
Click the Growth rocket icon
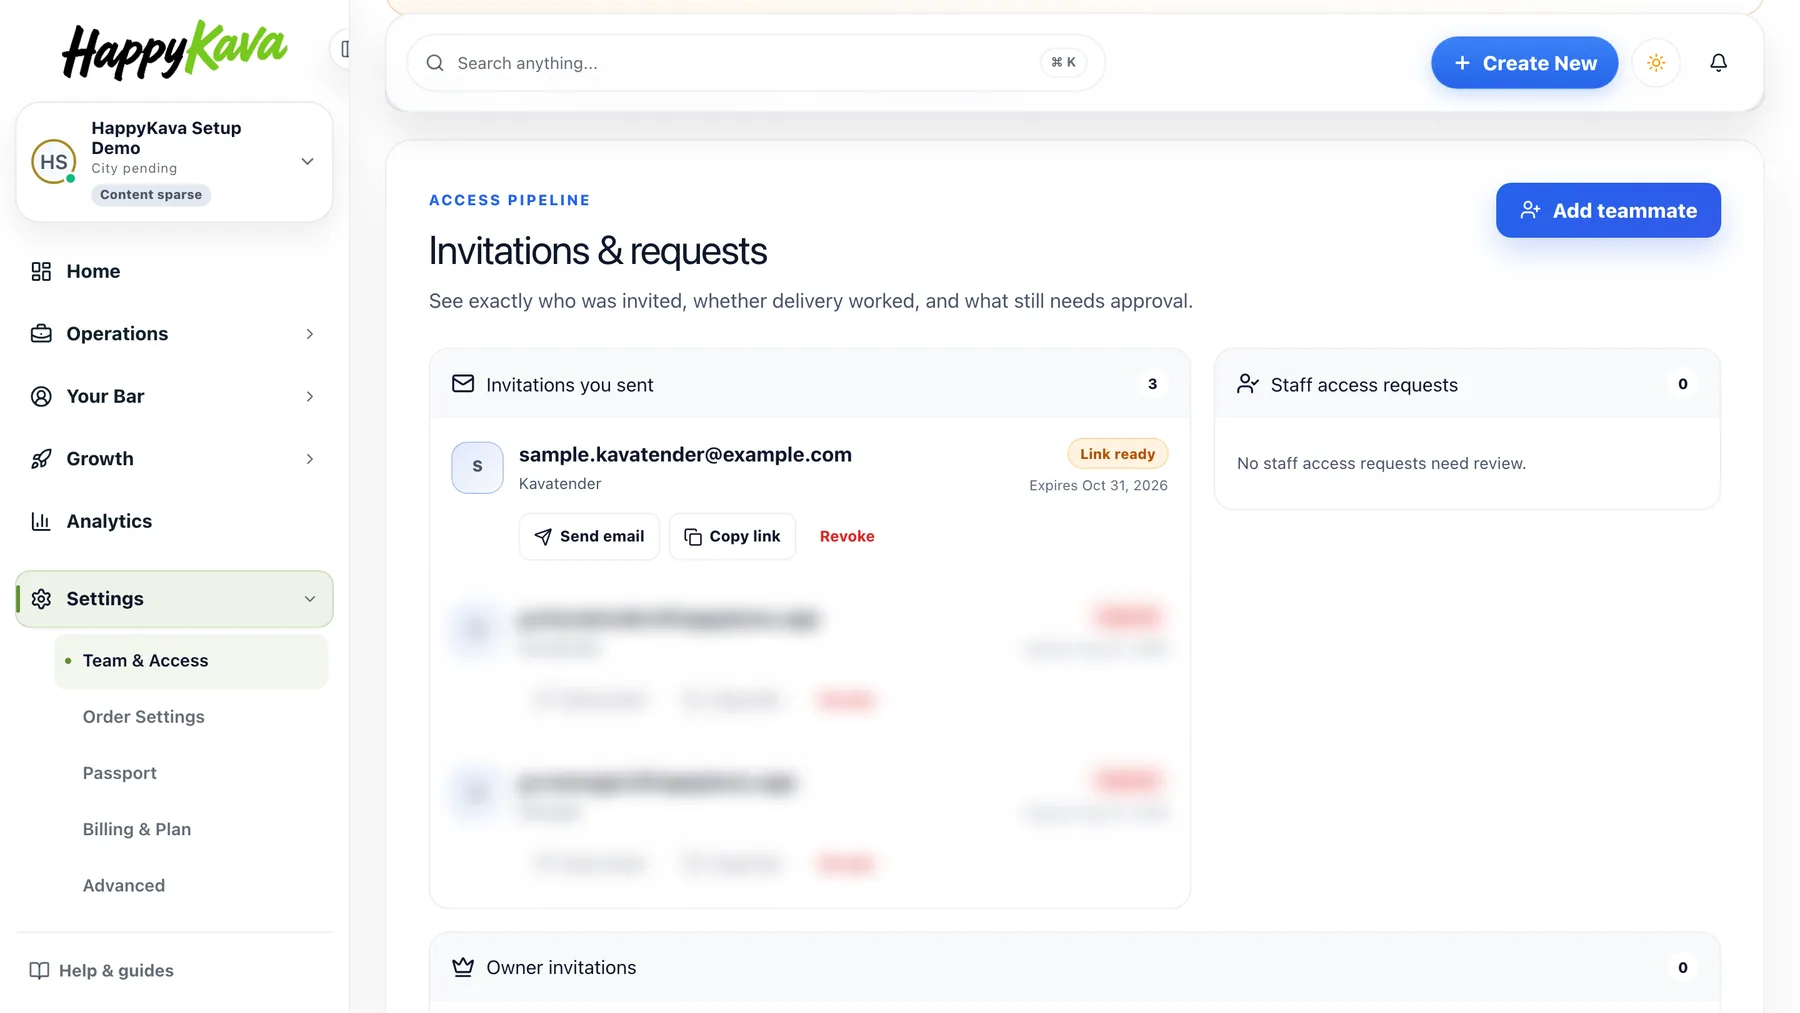[41, 459]
